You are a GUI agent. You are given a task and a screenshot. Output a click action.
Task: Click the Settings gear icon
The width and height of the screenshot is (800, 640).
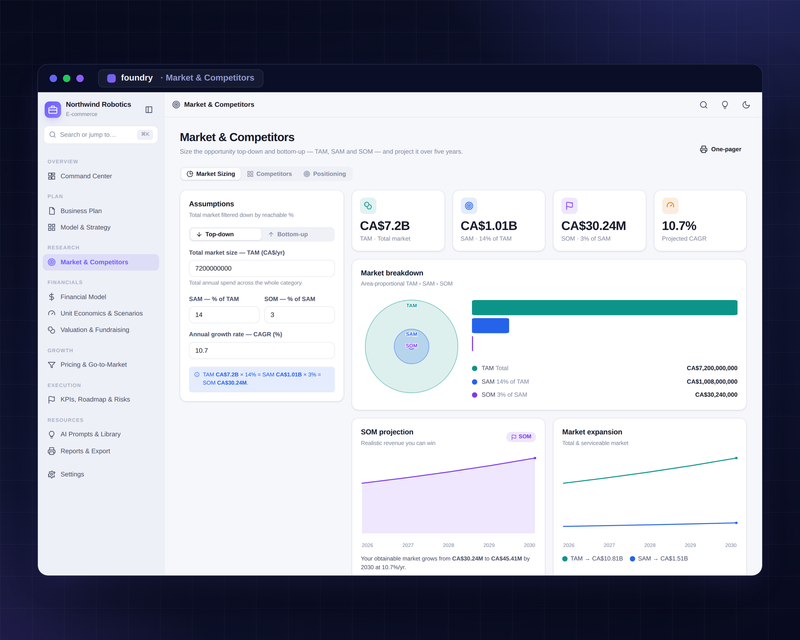(52, 474)
